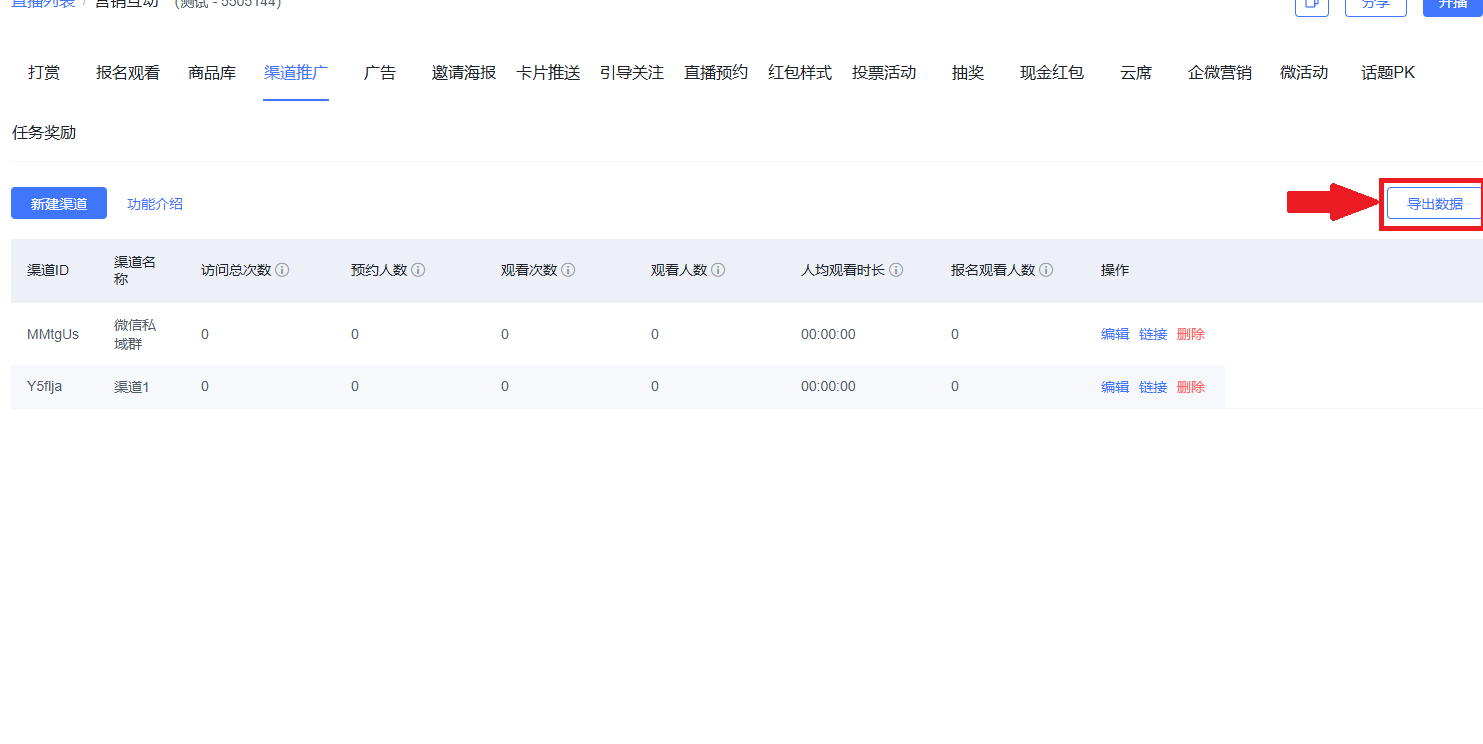Image resolution: width=1483 pixels, height=744 pixels.
Task: Click 00:00:00 in the Y5flja row
Action: click(x=828, y=387)
